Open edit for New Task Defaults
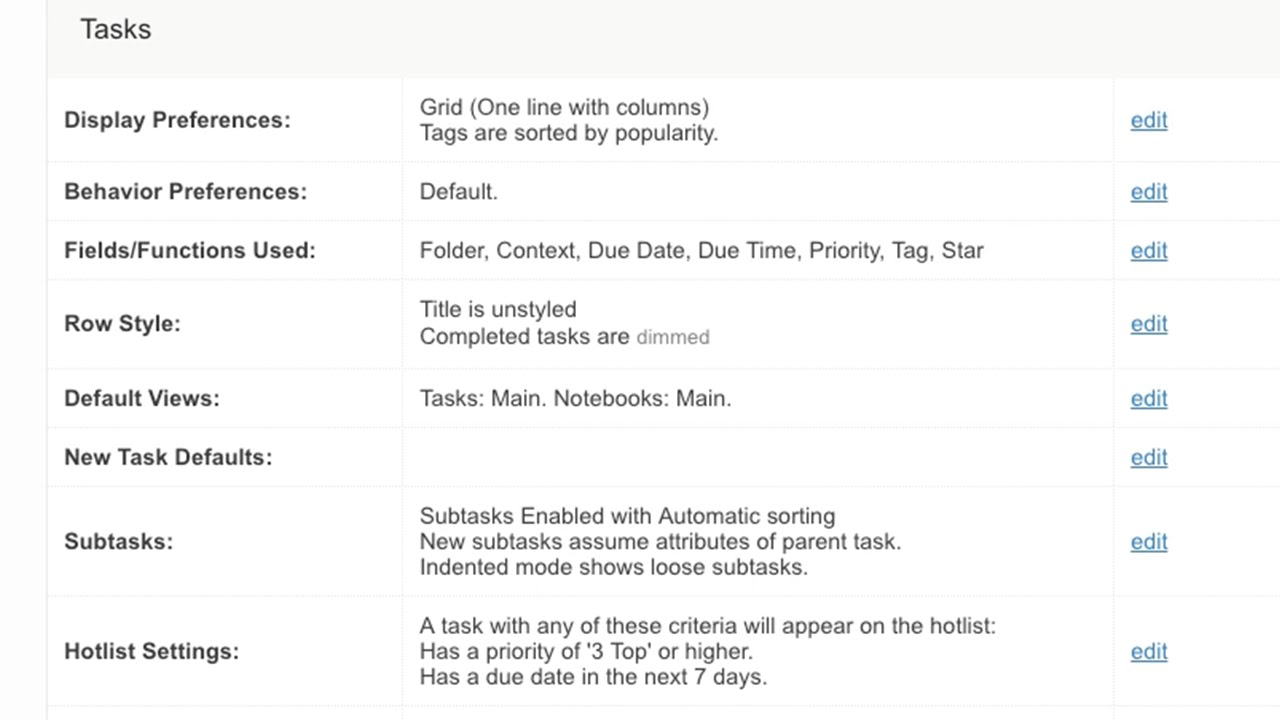 (x=1148, y=457)
